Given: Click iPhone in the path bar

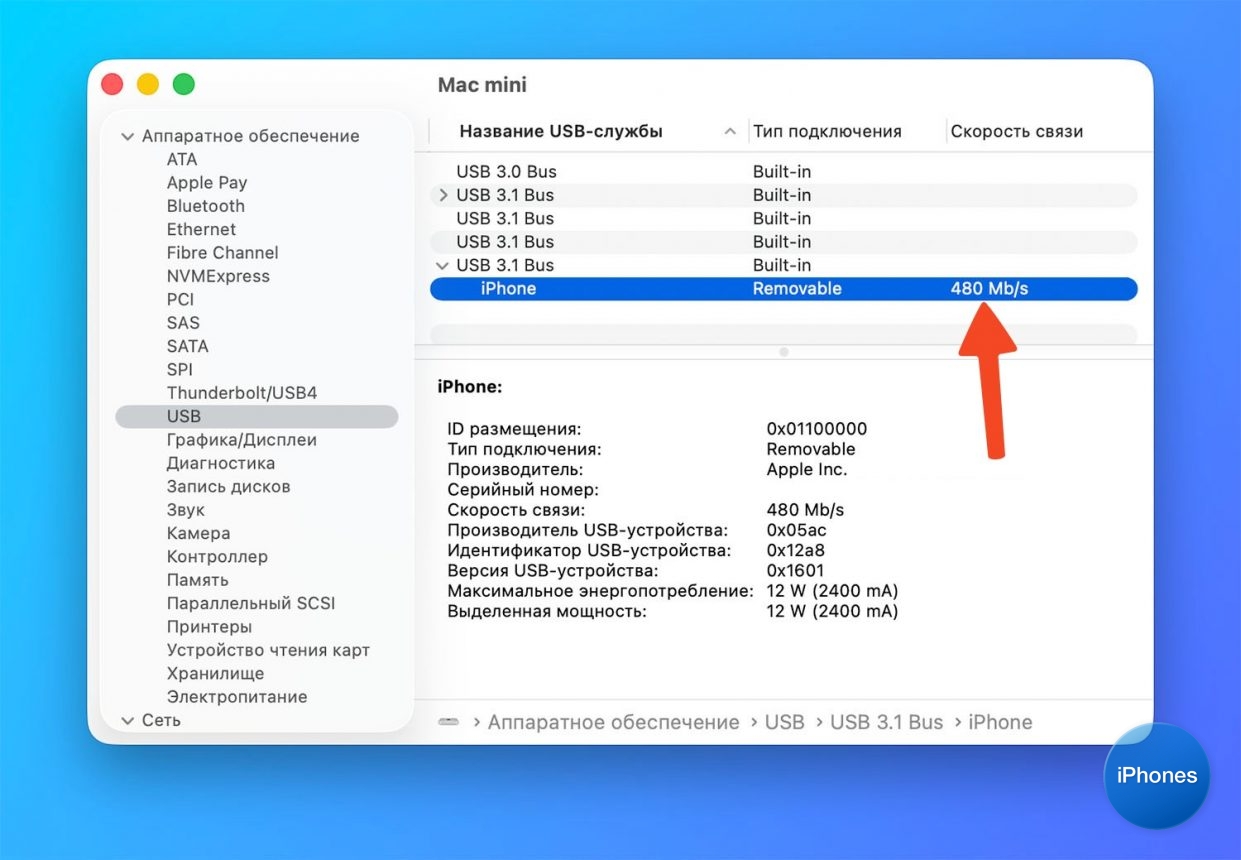Looking at the screenshot, I should 1000,722.
